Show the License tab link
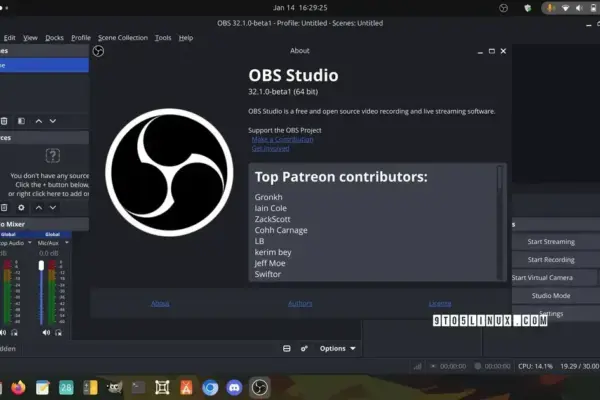The height and width of the screenshot is (400, 600). point(440,304)
